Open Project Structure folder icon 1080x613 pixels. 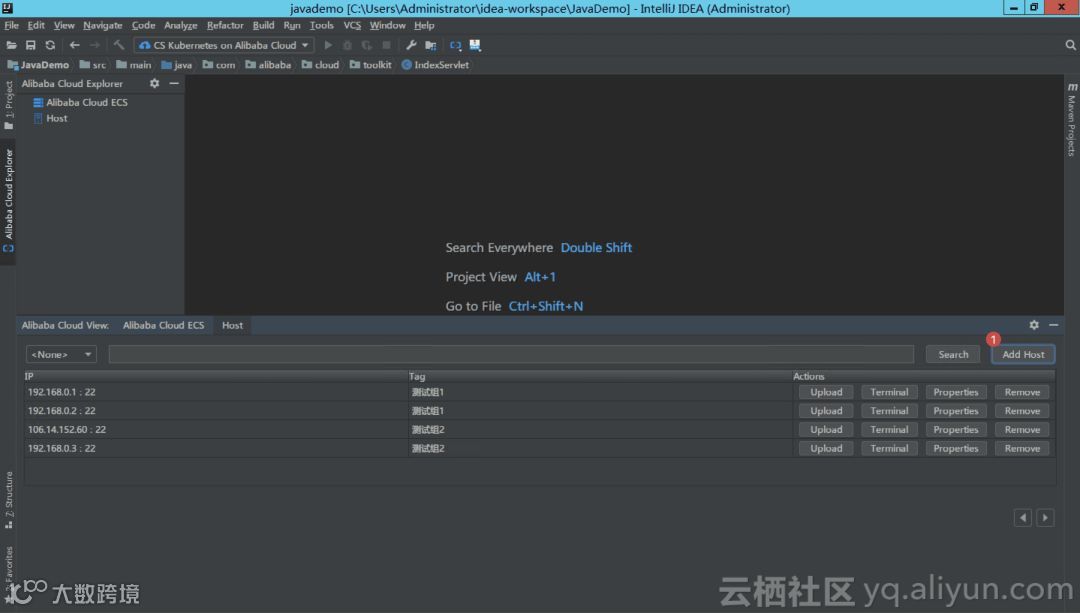[x=430, y=45]
